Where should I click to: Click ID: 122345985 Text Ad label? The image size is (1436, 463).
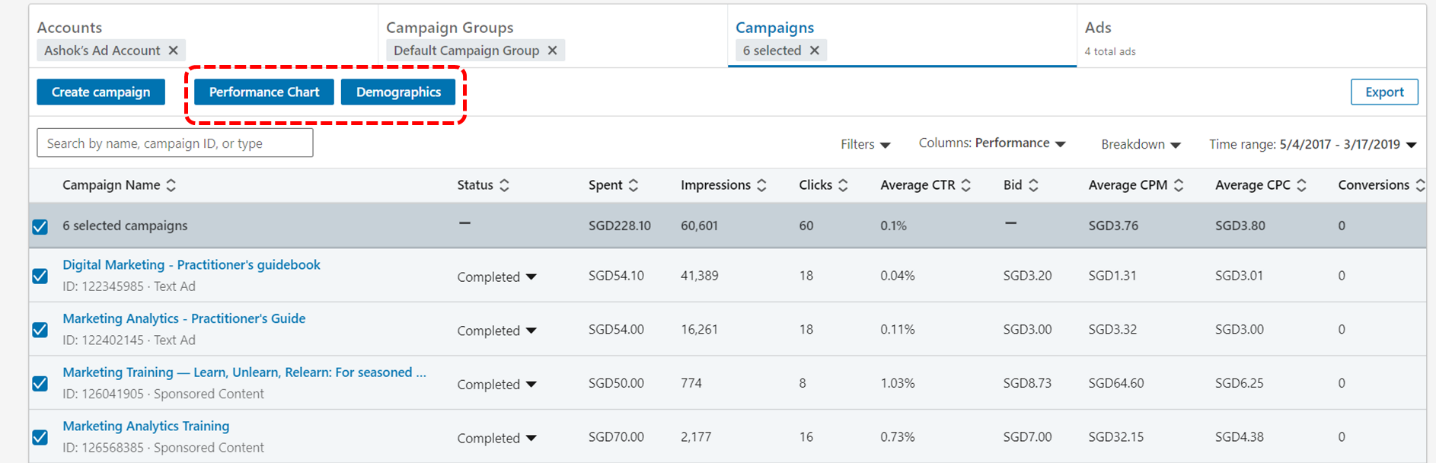click(129, 286)
